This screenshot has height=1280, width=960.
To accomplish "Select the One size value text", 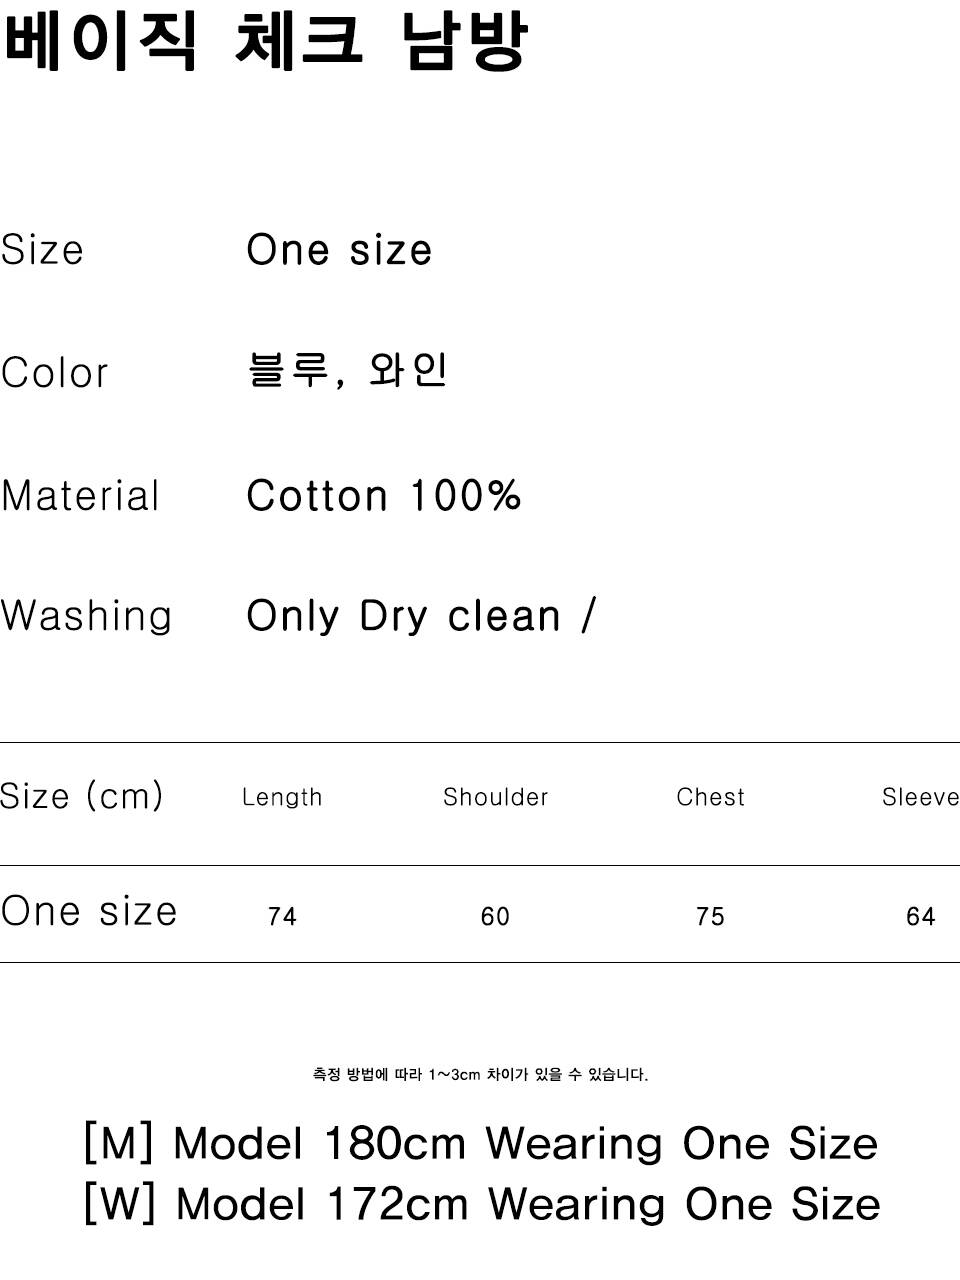I will tap(339, 250).
